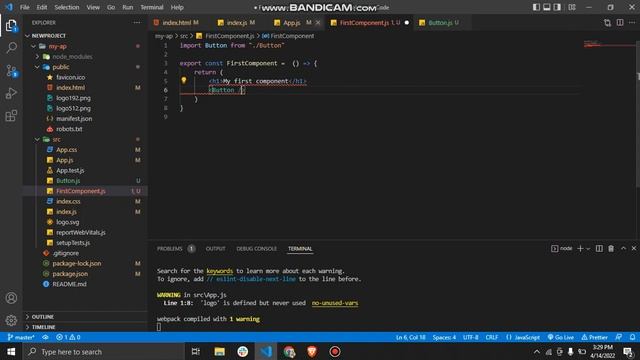This screenshot has width=640, height=360.
Task: Click master branch in status bar
Action: pos(21,337)
